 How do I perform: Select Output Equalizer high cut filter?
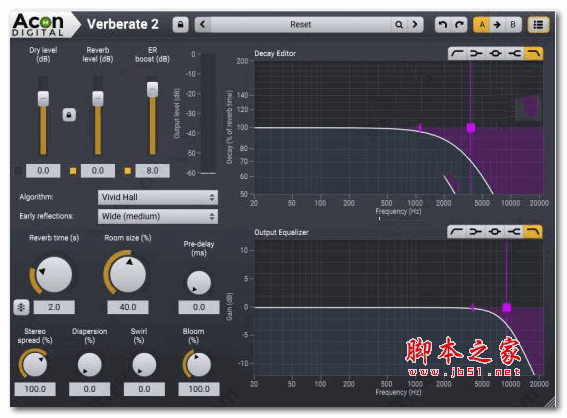pos(533,231)
